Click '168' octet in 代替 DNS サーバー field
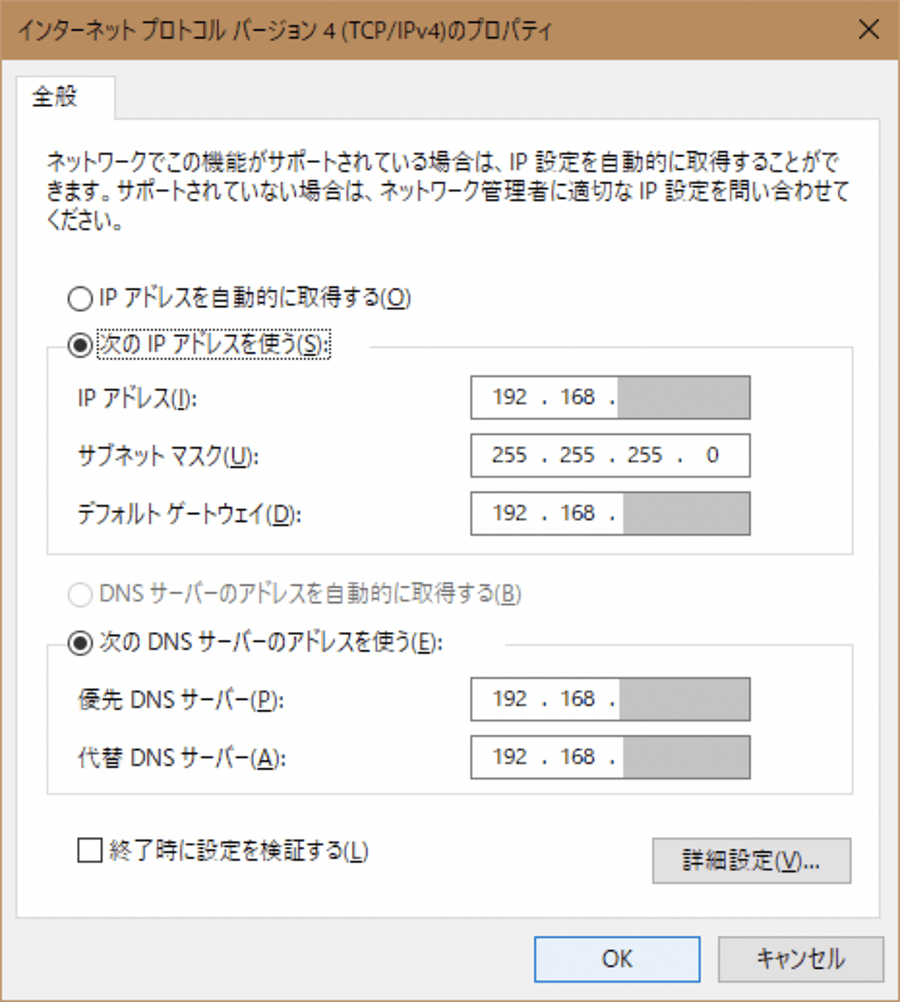This screenshot has height=1002, width=900. [x=578, y=757]
